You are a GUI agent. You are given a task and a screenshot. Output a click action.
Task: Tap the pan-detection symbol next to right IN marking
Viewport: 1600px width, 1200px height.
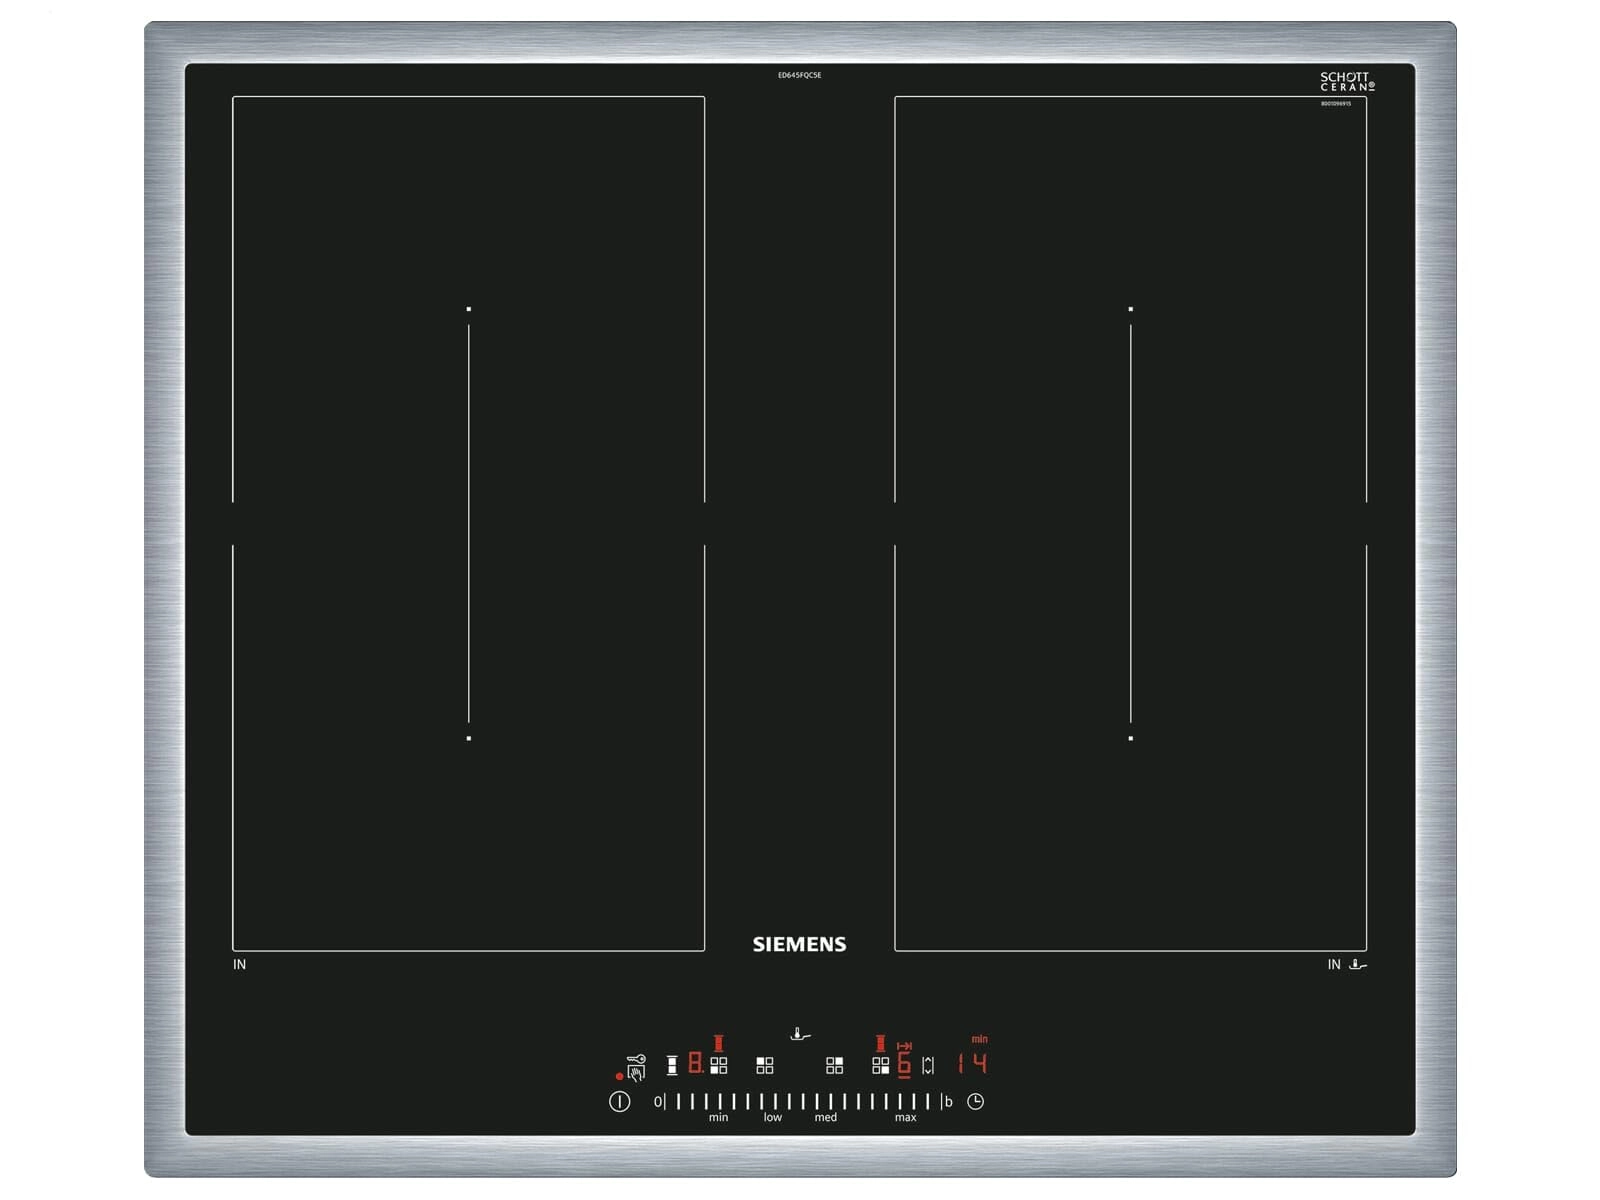[x=1358, y=963]
